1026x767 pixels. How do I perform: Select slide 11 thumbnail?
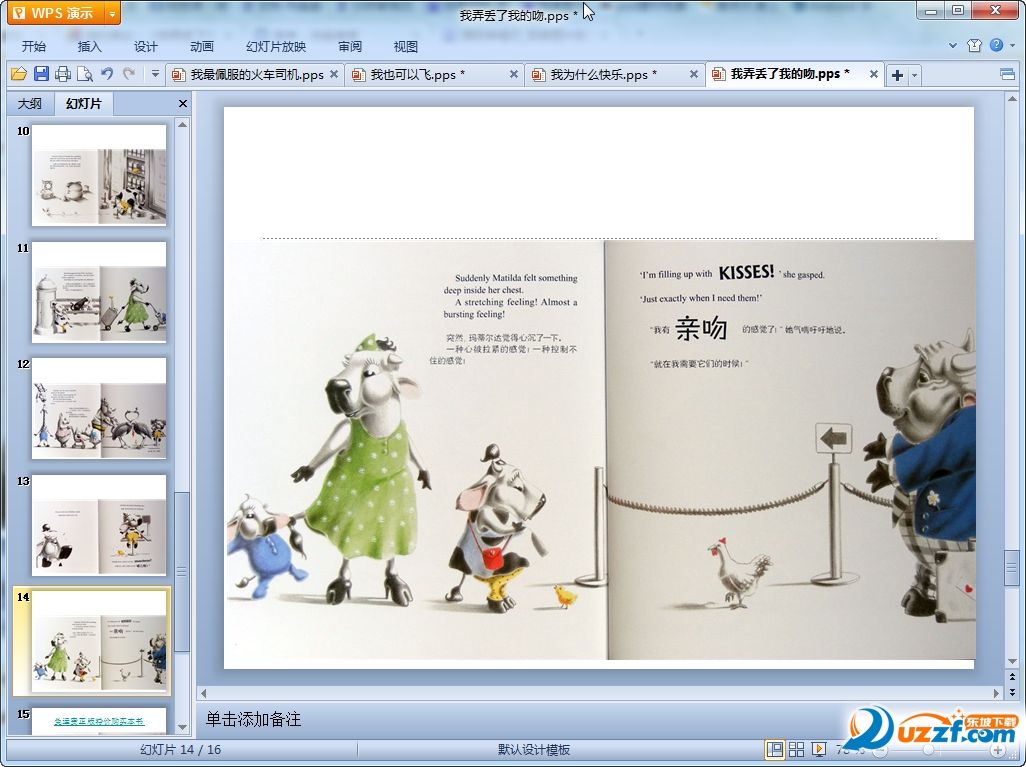(x=99, y=292)
